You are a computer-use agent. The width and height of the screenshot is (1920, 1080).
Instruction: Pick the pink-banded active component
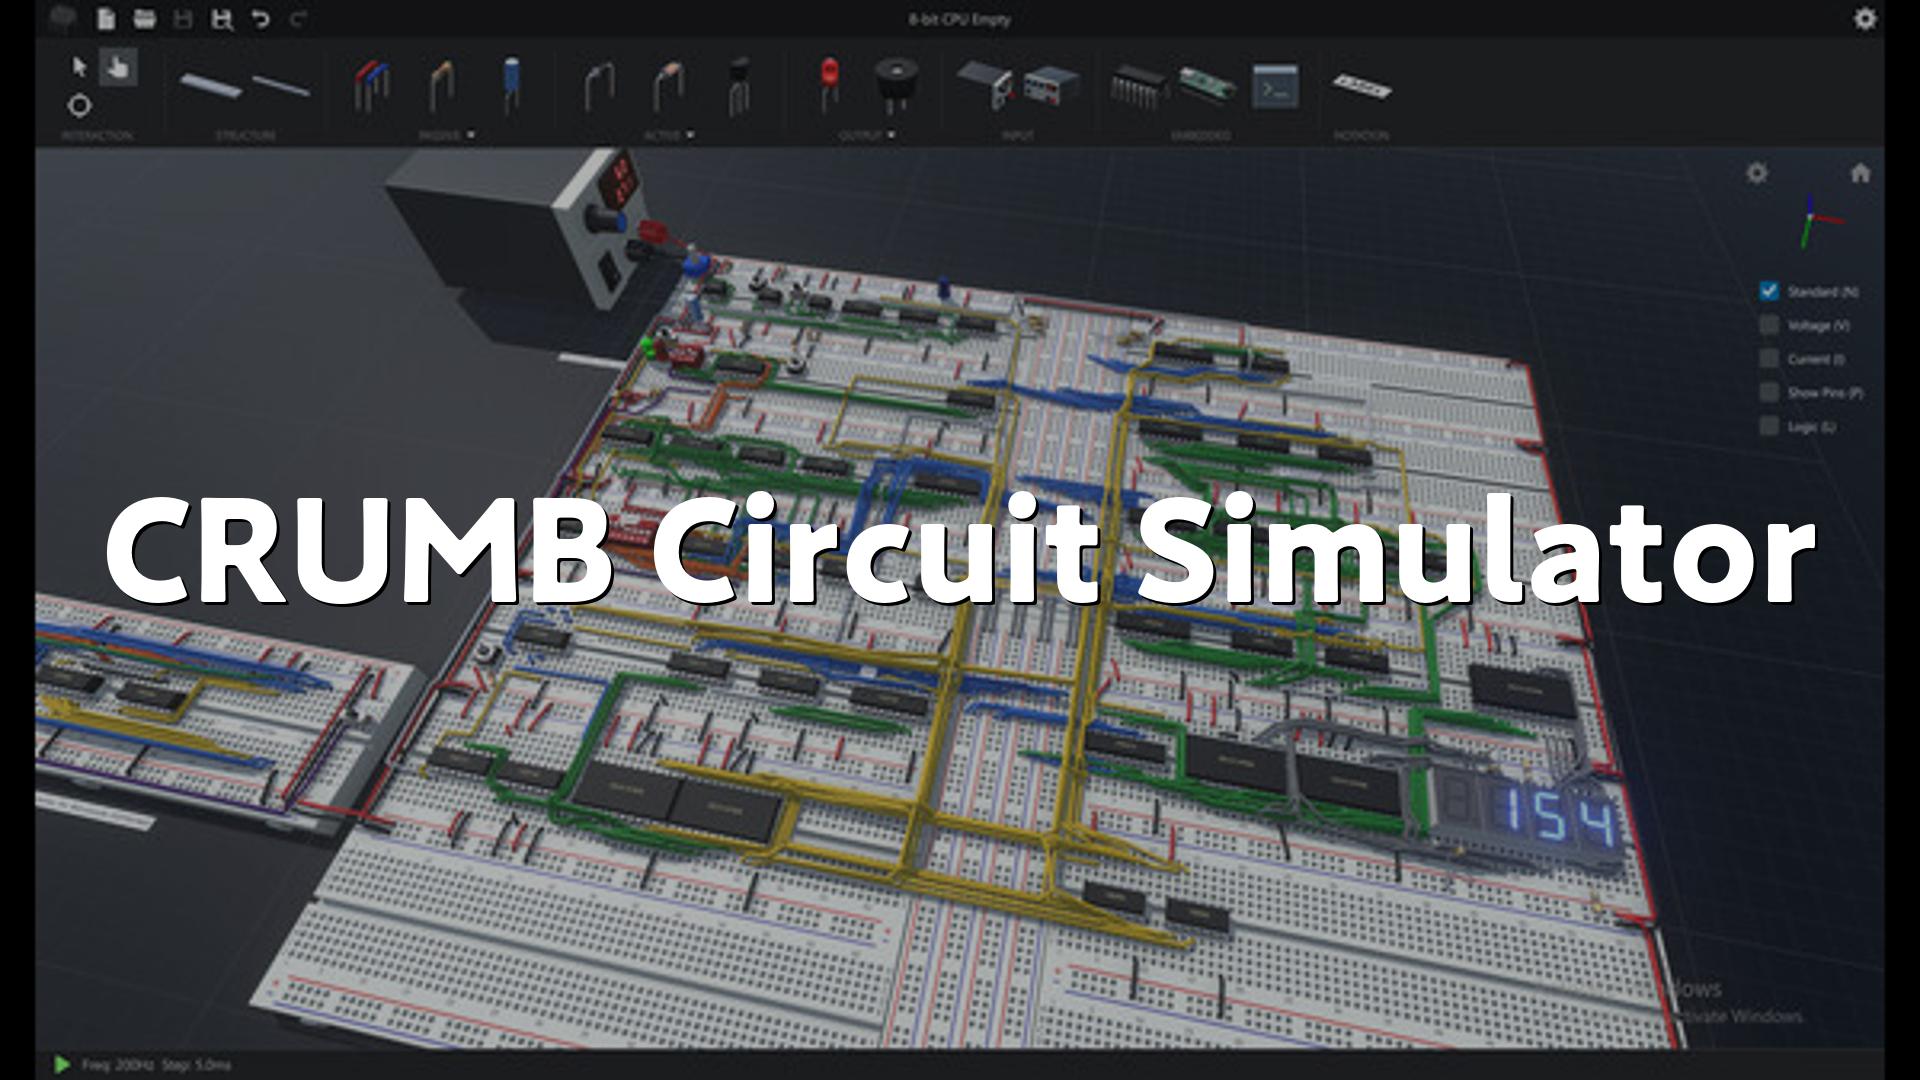668,85
